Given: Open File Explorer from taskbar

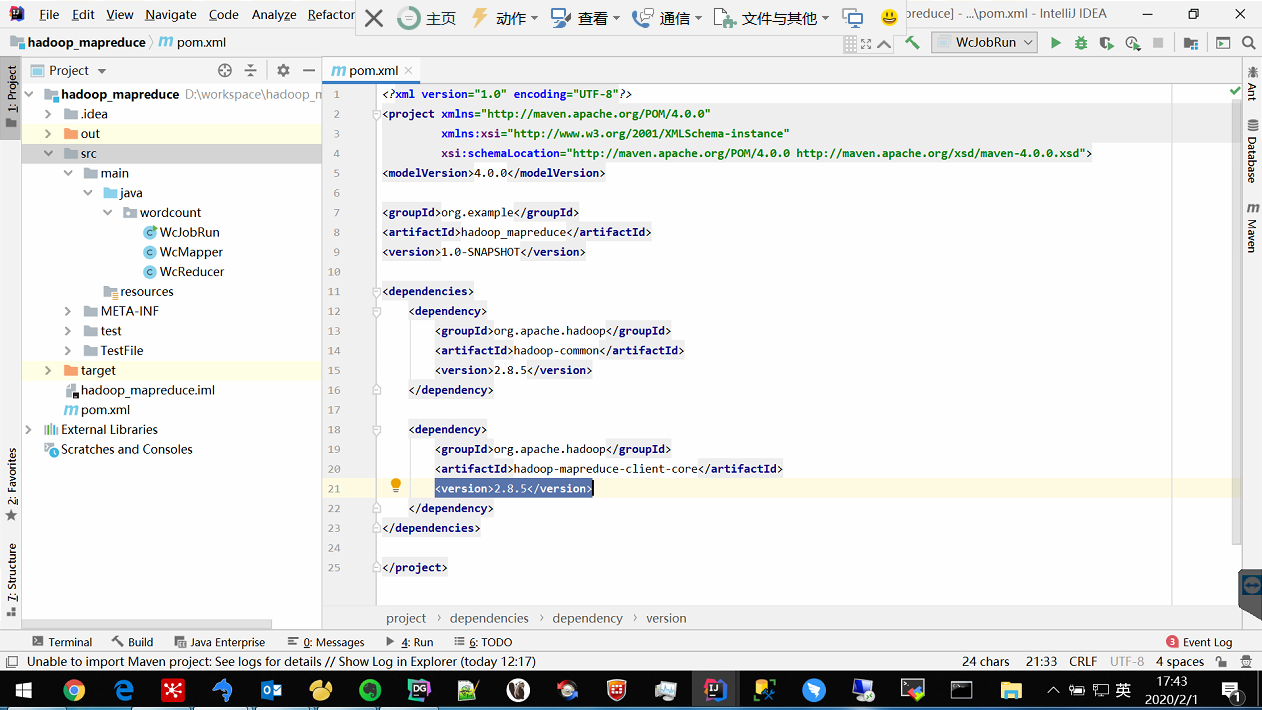Looking at the screenshot, I should 1011,690.
